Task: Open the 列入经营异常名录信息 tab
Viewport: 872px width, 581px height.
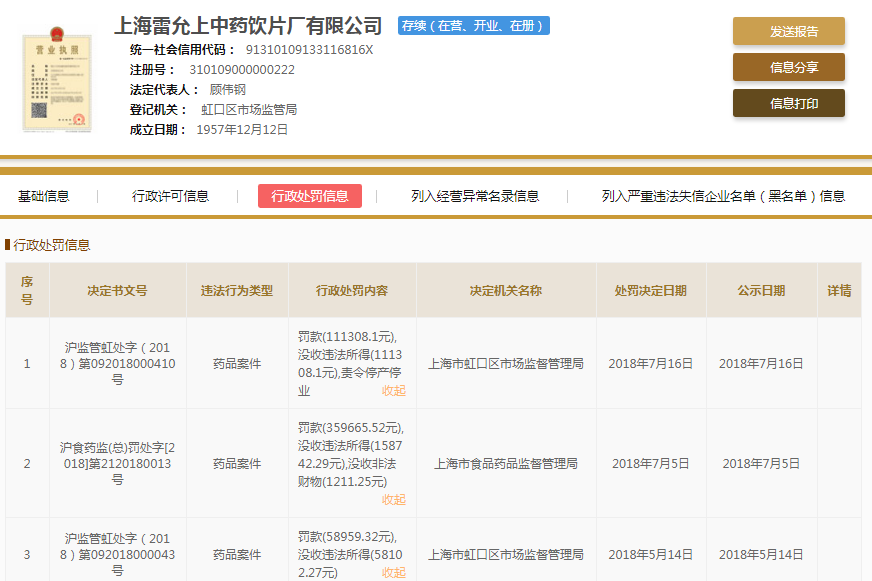Action: coord(475,196)
